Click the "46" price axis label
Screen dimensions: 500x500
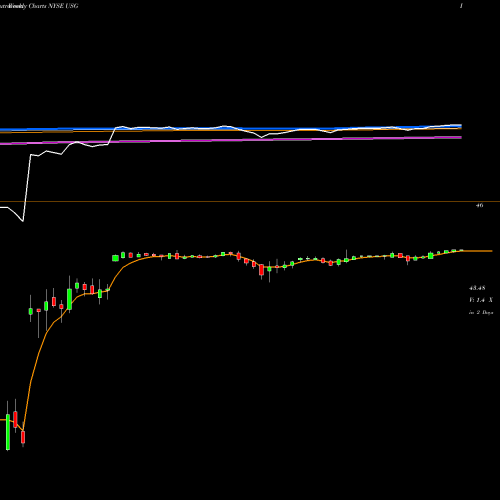[x=479, y=205]
